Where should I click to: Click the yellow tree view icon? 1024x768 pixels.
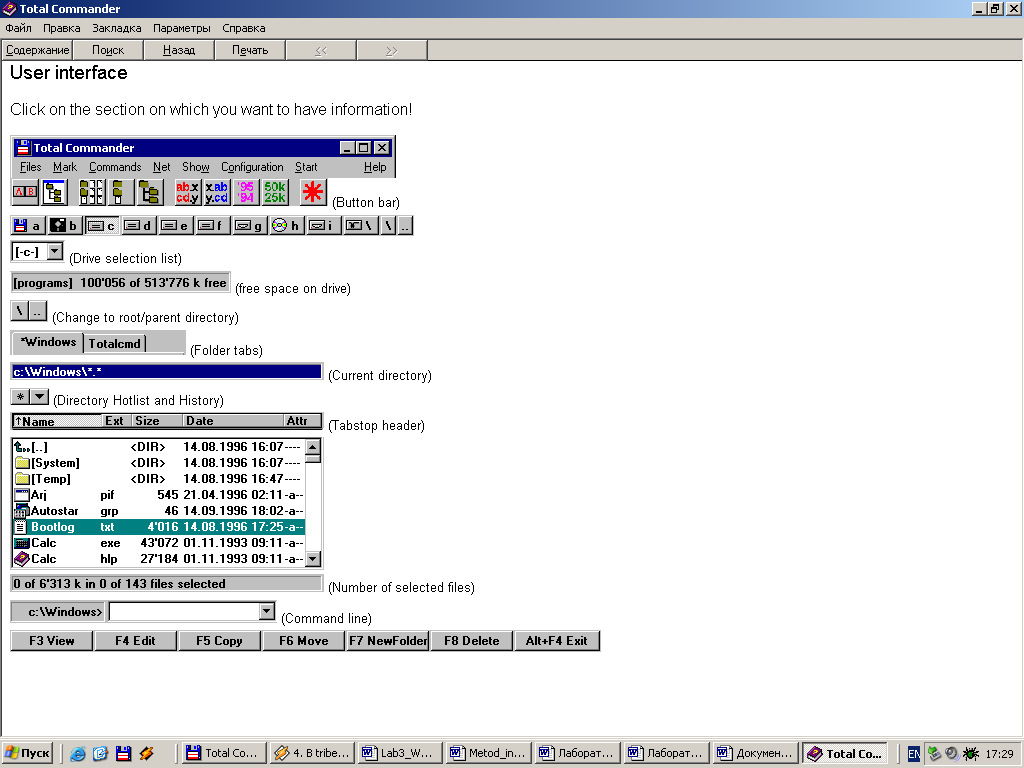point(149,193)
